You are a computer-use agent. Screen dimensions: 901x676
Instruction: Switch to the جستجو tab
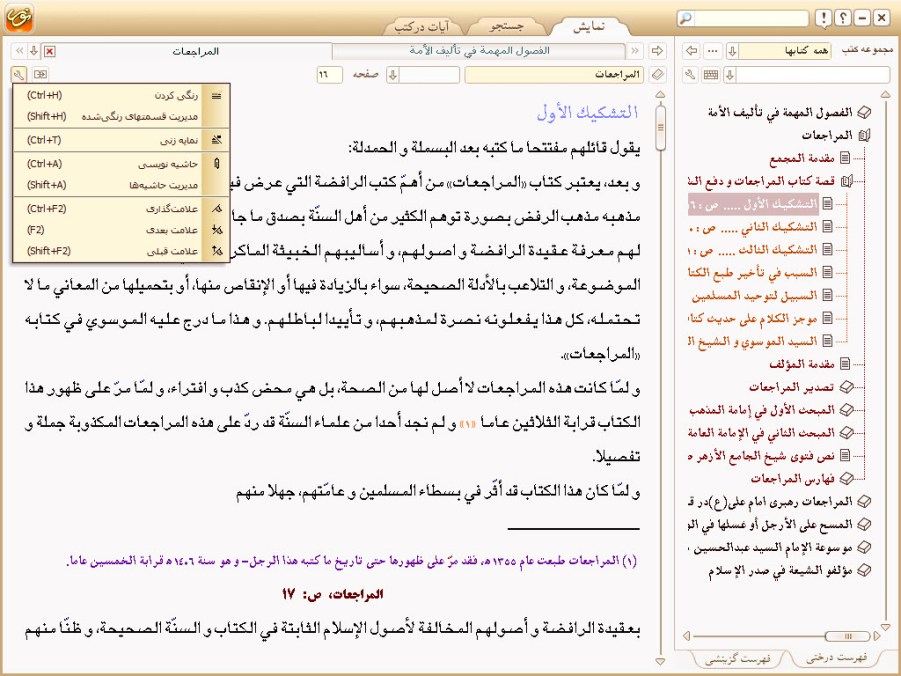point(506,26)
